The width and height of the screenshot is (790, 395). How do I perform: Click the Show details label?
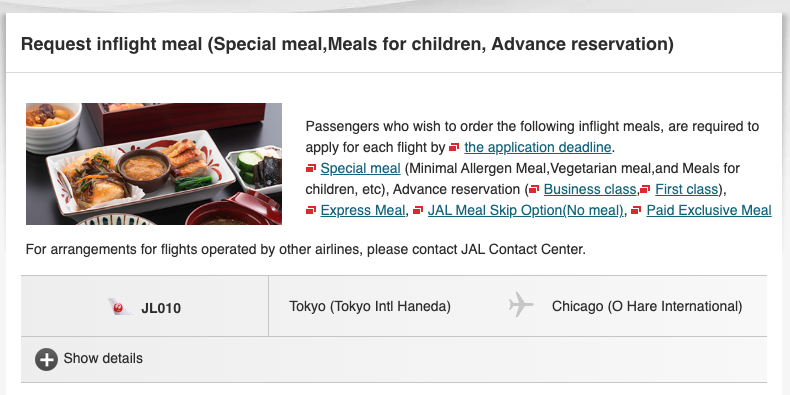point(103,359)
